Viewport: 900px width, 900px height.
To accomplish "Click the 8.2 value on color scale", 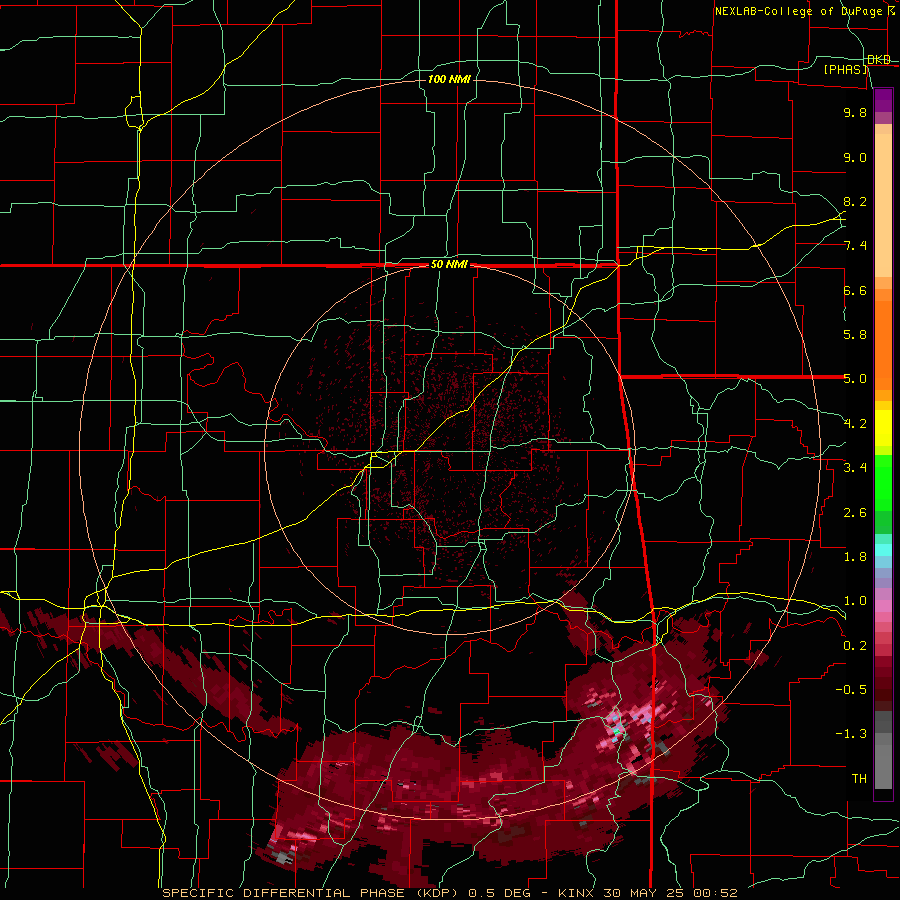I will [x=855, y=201].
